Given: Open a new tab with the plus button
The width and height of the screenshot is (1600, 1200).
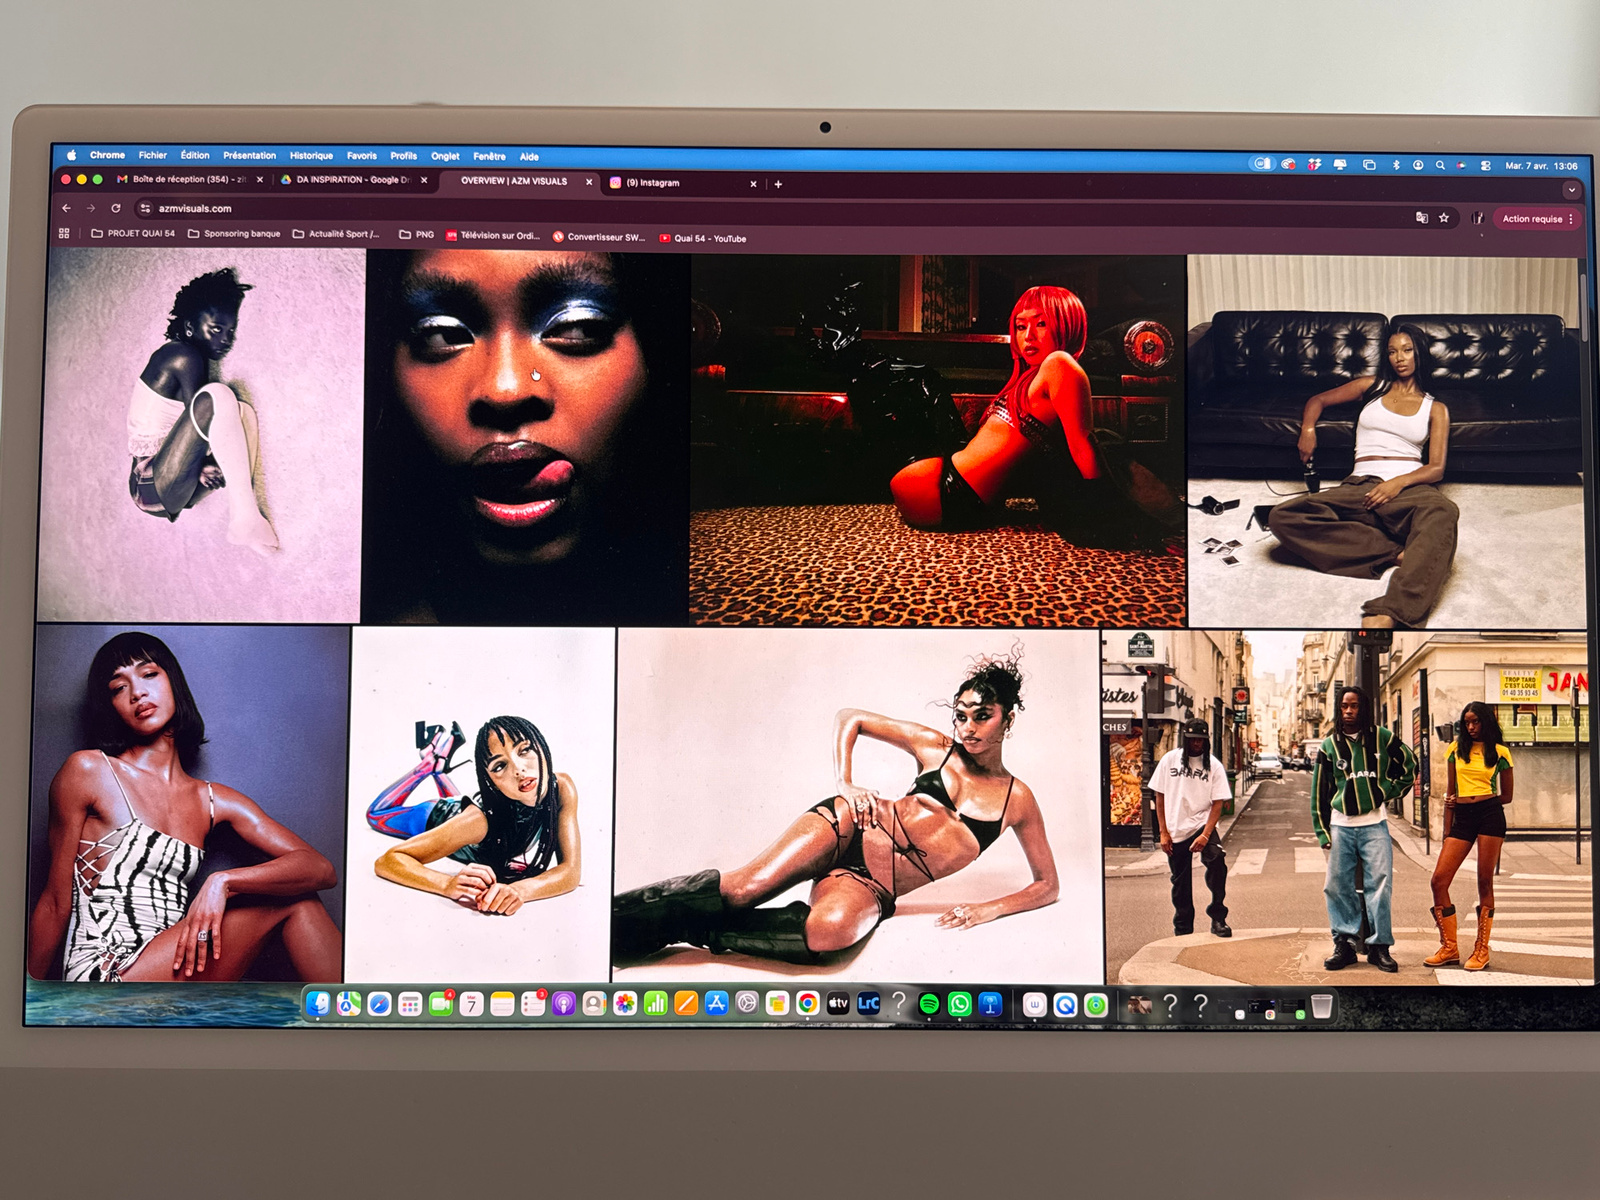Looking at the screenshot, I should point(778,184).
